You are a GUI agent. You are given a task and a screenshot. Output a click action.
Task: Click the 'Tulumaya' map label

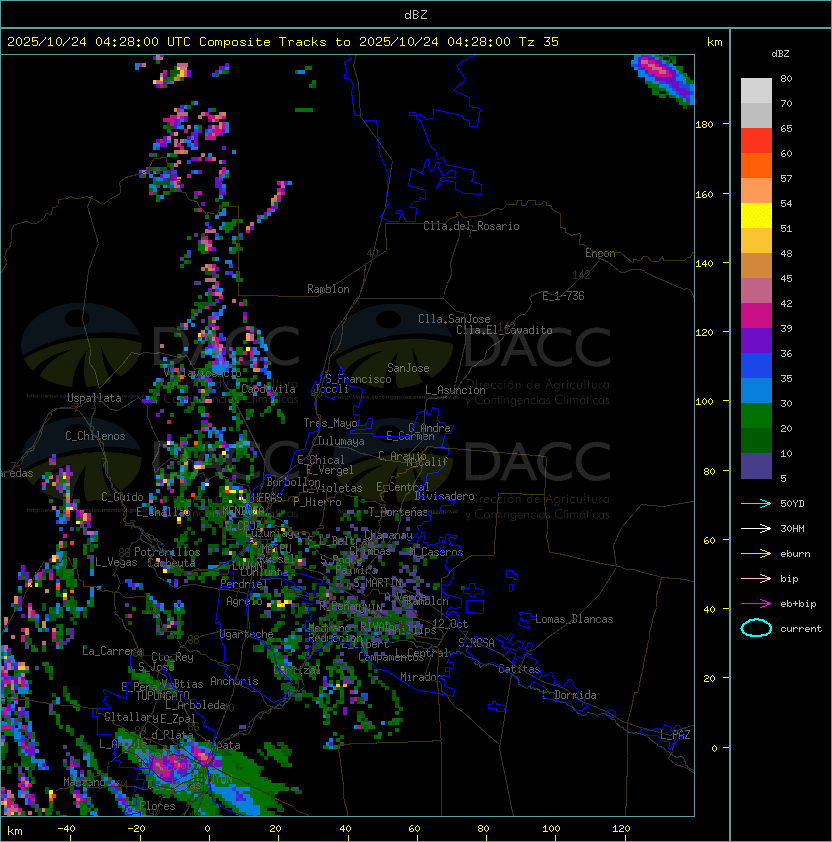coord(341,441)
